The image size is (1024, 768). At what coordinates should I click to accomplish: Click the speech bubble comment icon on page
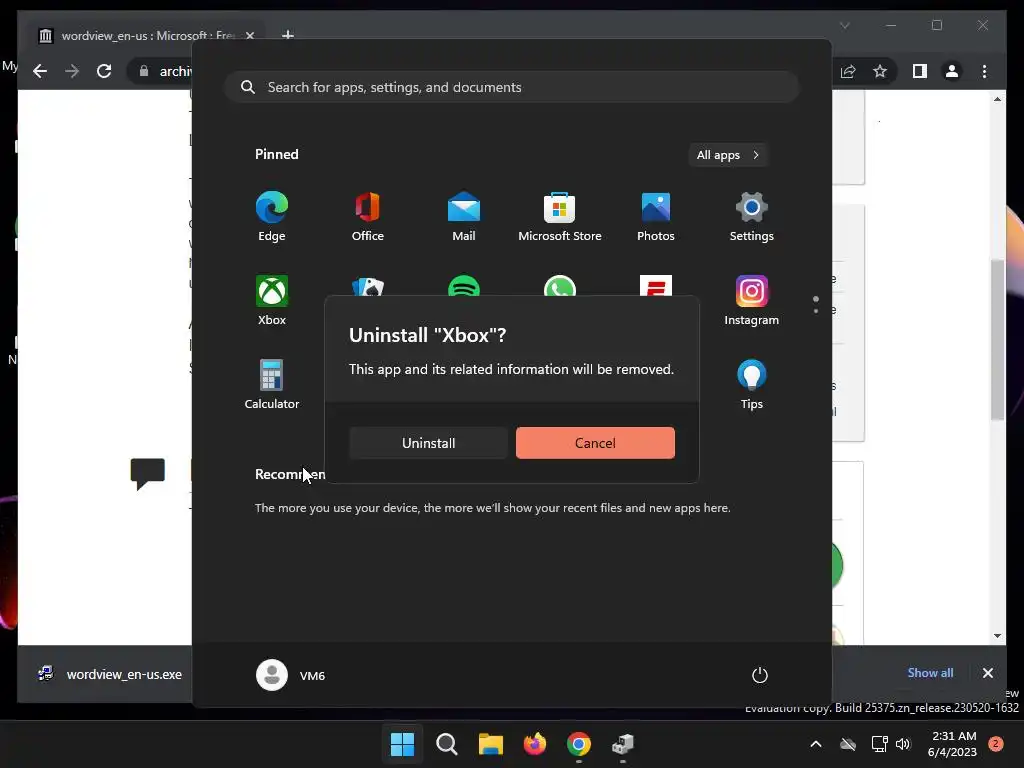148,473
